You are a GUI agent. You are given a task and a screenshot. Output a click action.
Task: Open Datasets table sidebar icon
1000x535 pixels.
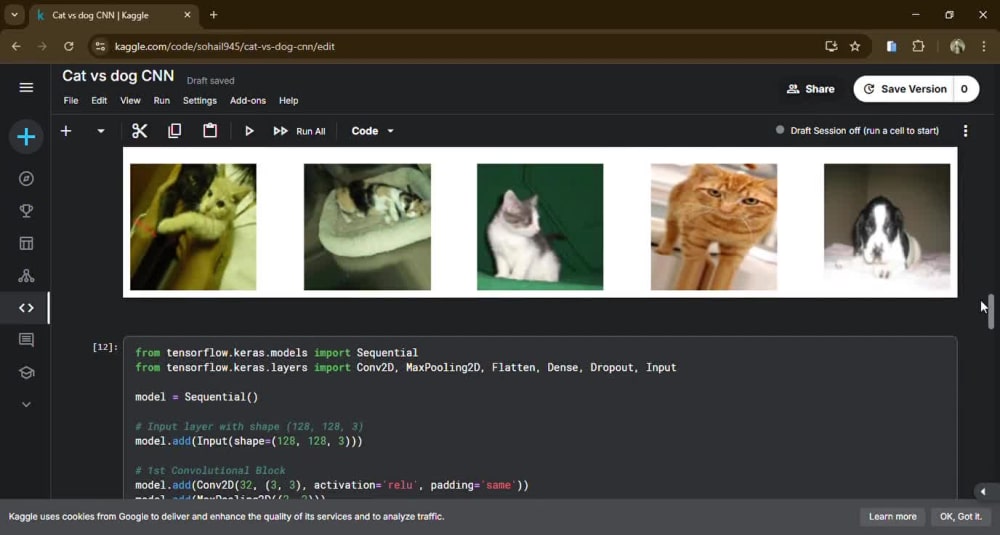click(26, 244)
